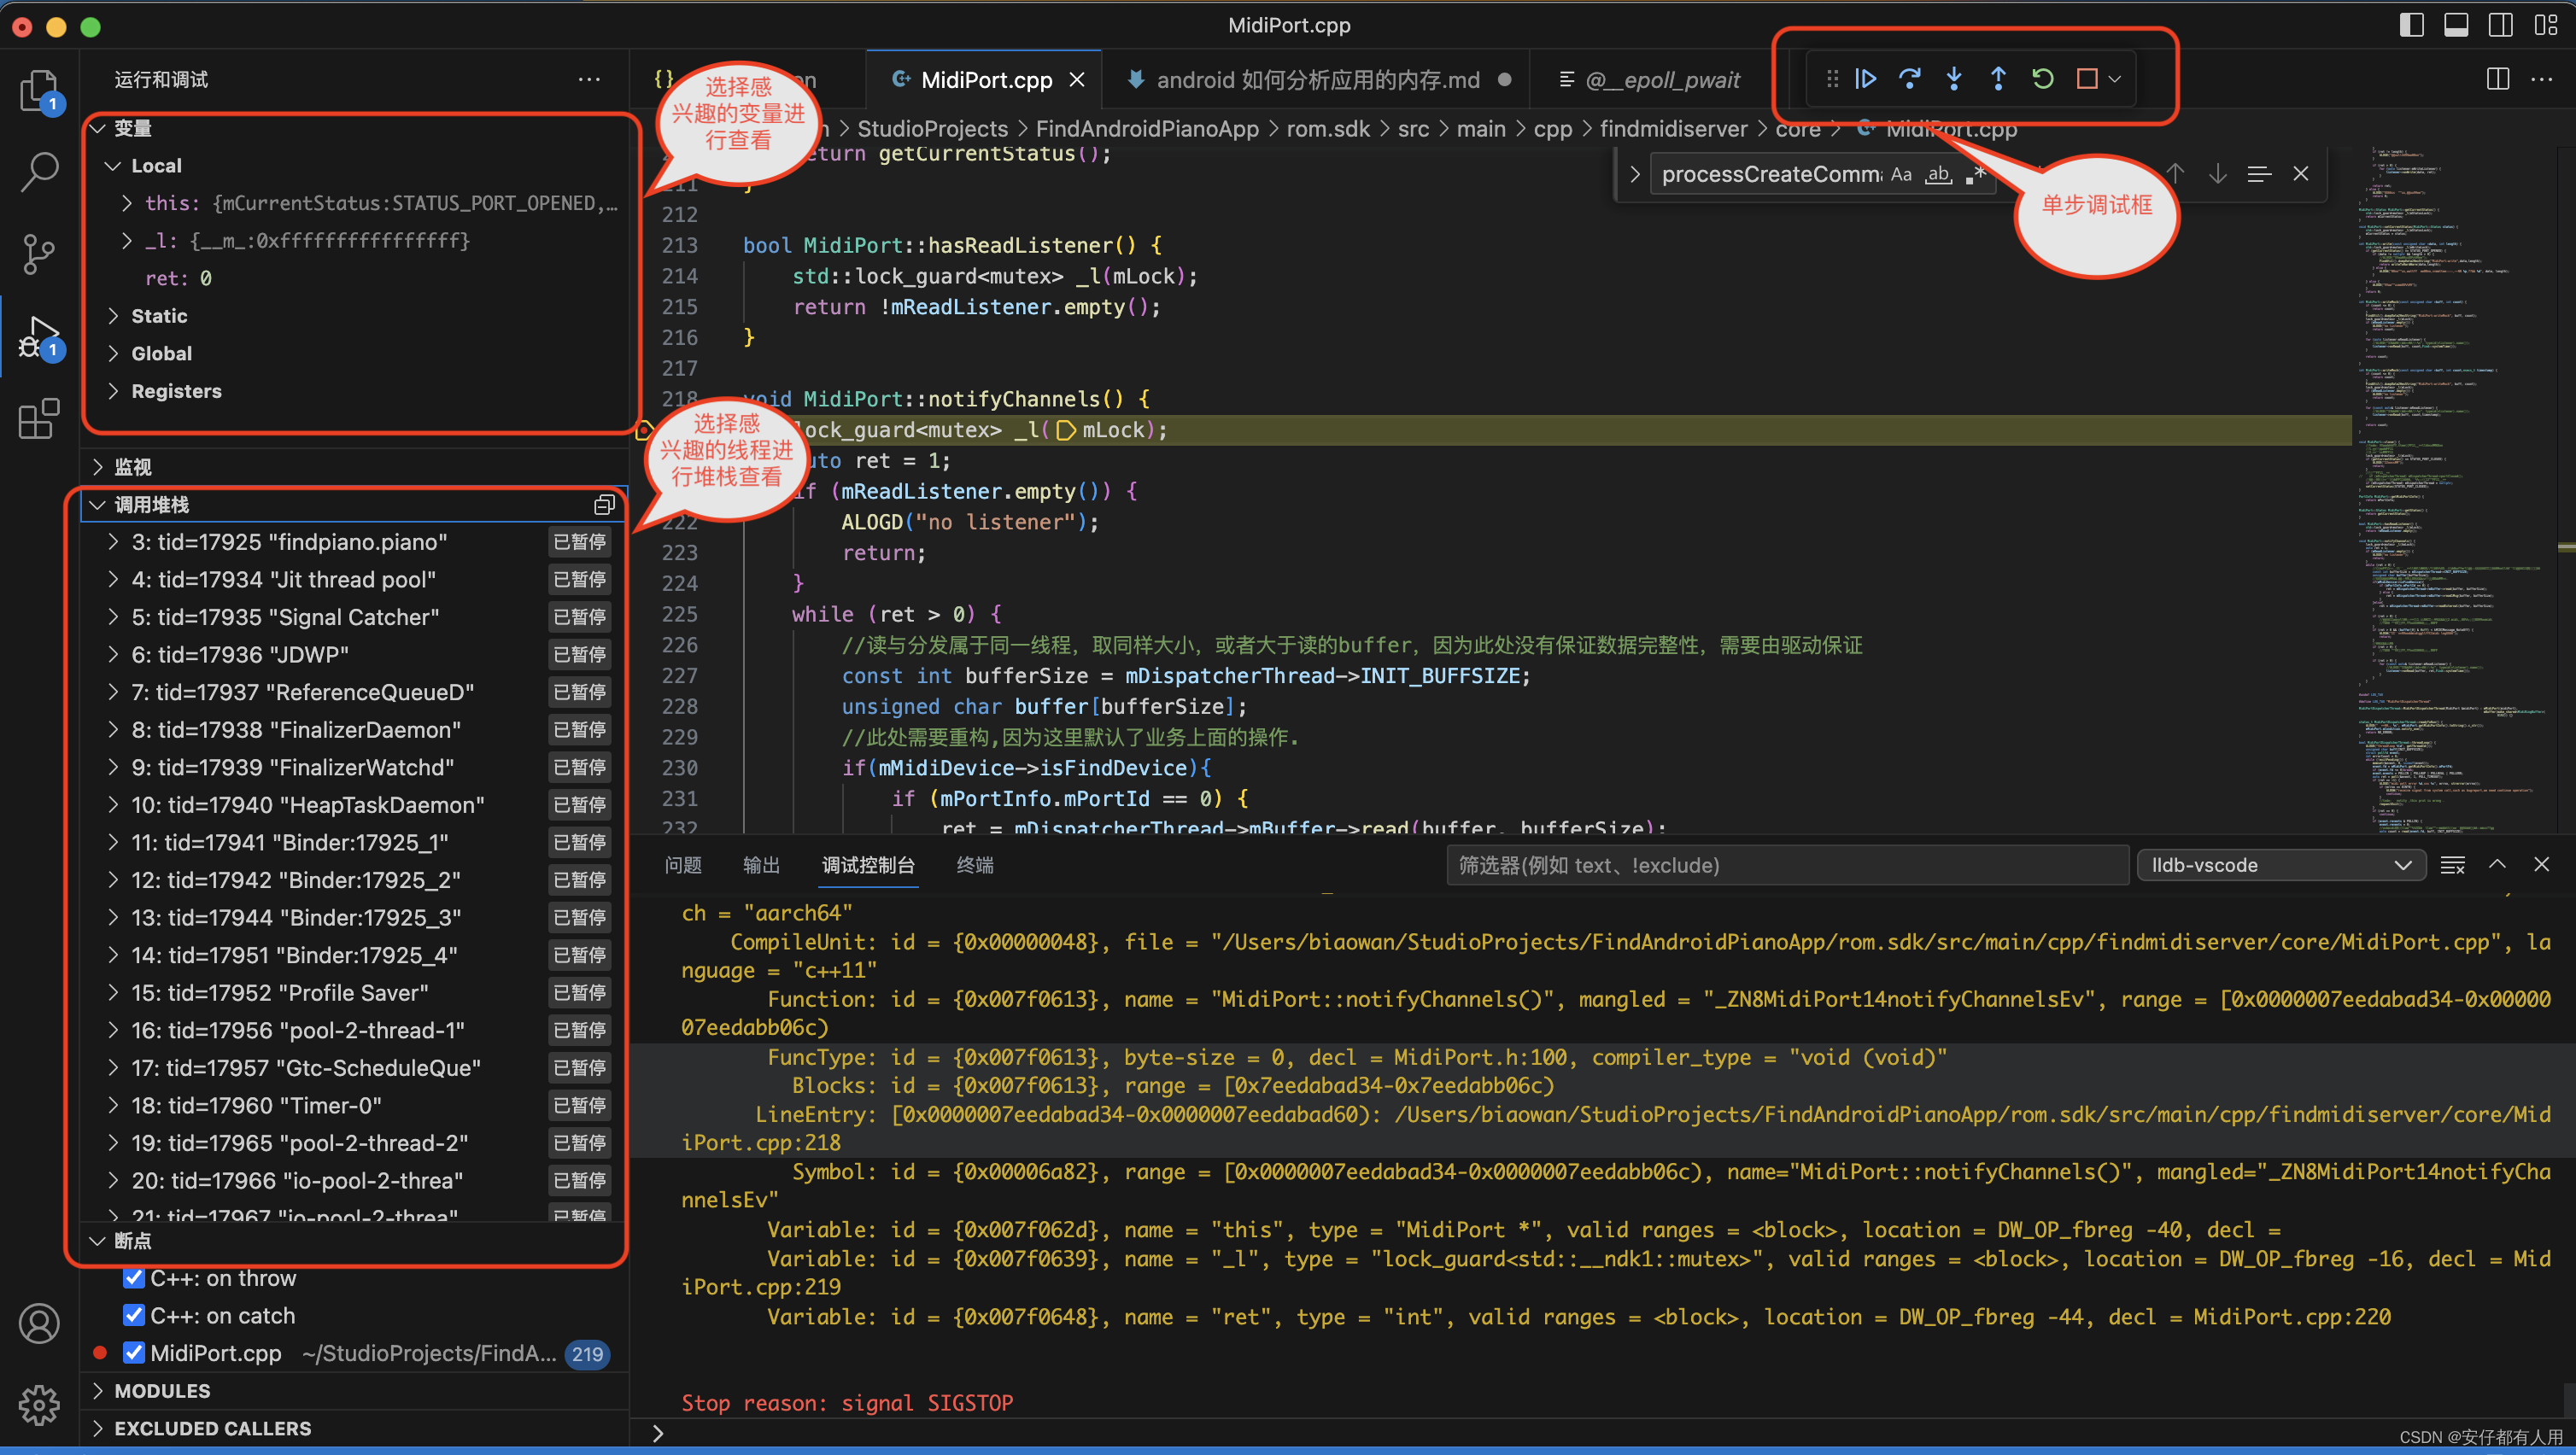Toggle replace mode in find widget
This screenshot has height=1455, width=2576.
tap(1634, 174)
